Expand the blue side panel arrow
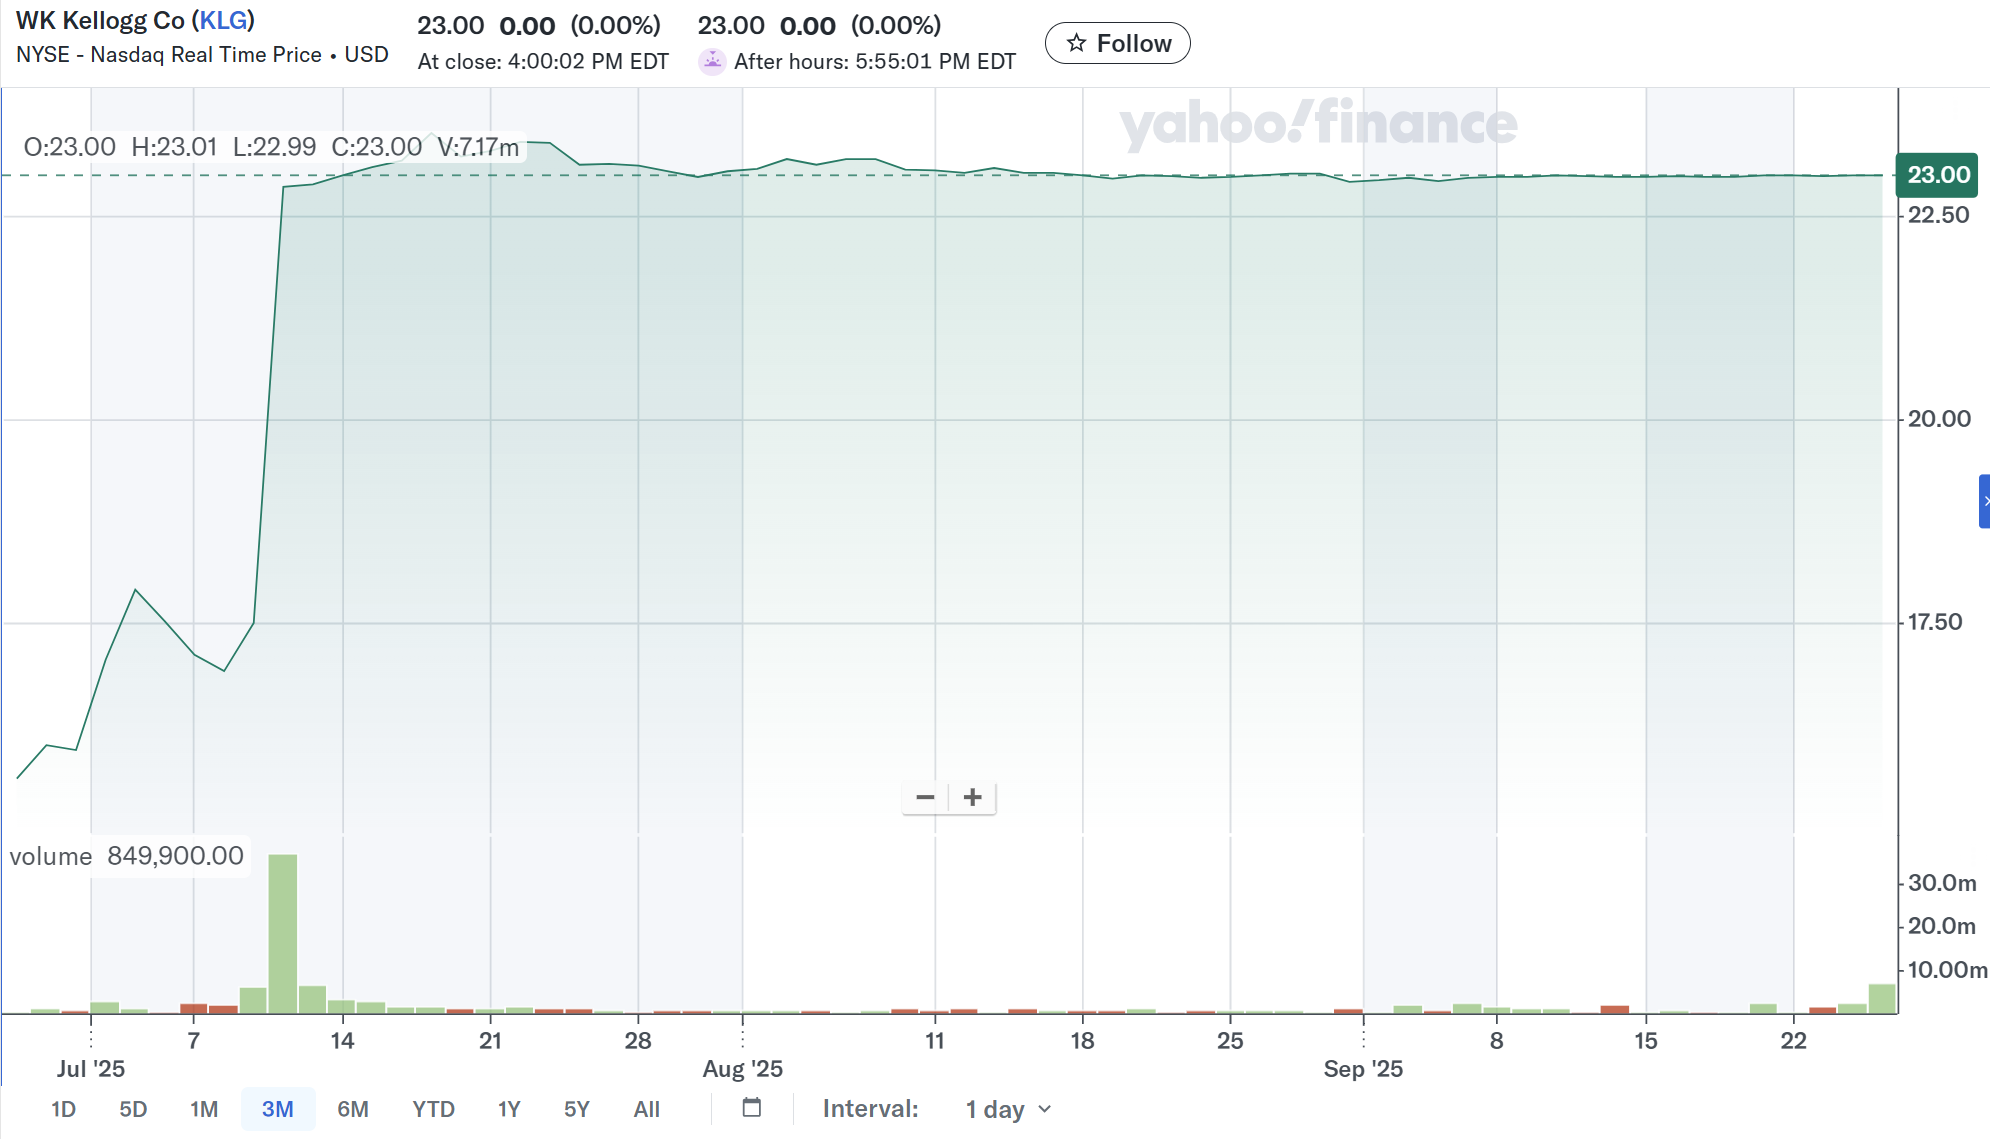The width and height of the screenshot is (1990, 1139). [x=1984, y=501]
